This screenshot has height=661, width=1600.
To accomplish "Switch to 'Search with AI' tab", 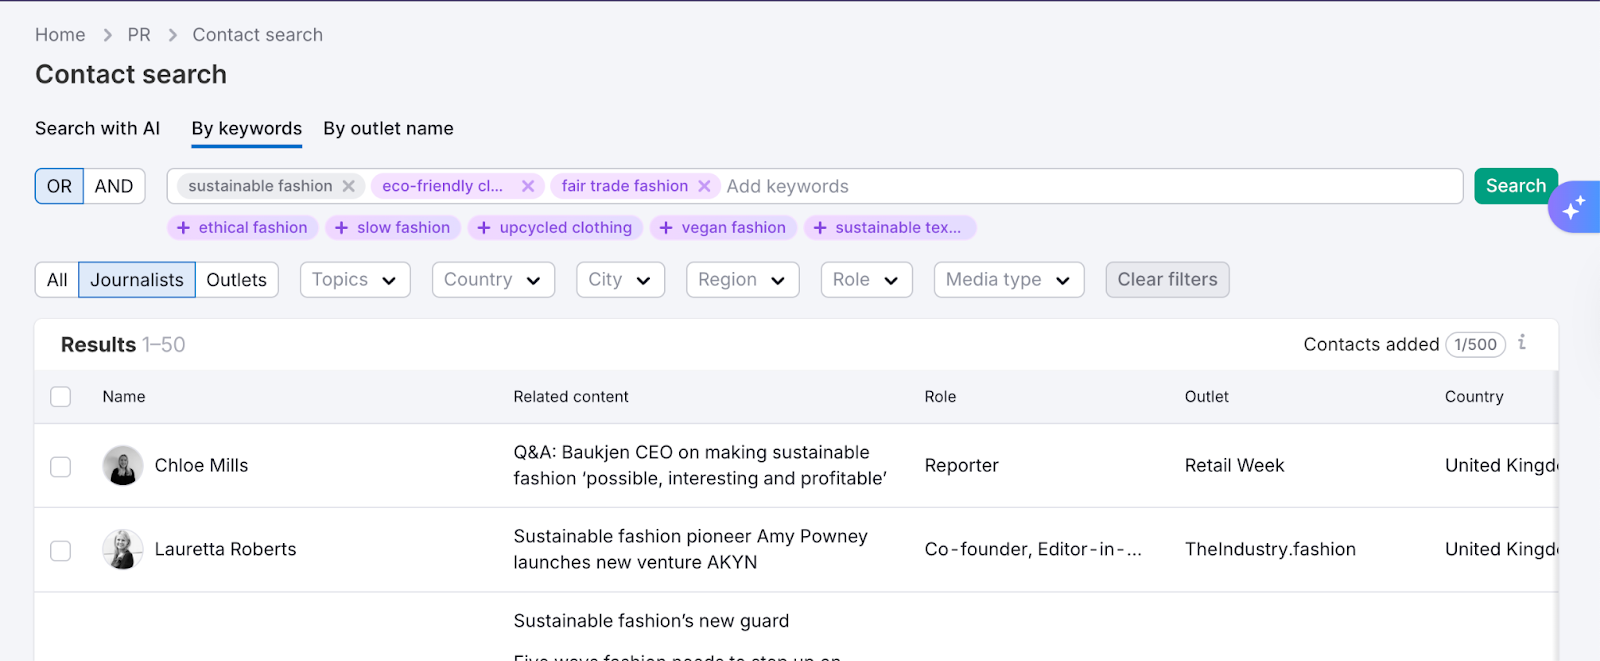I will pyautogui.click(x=97, y=129).
